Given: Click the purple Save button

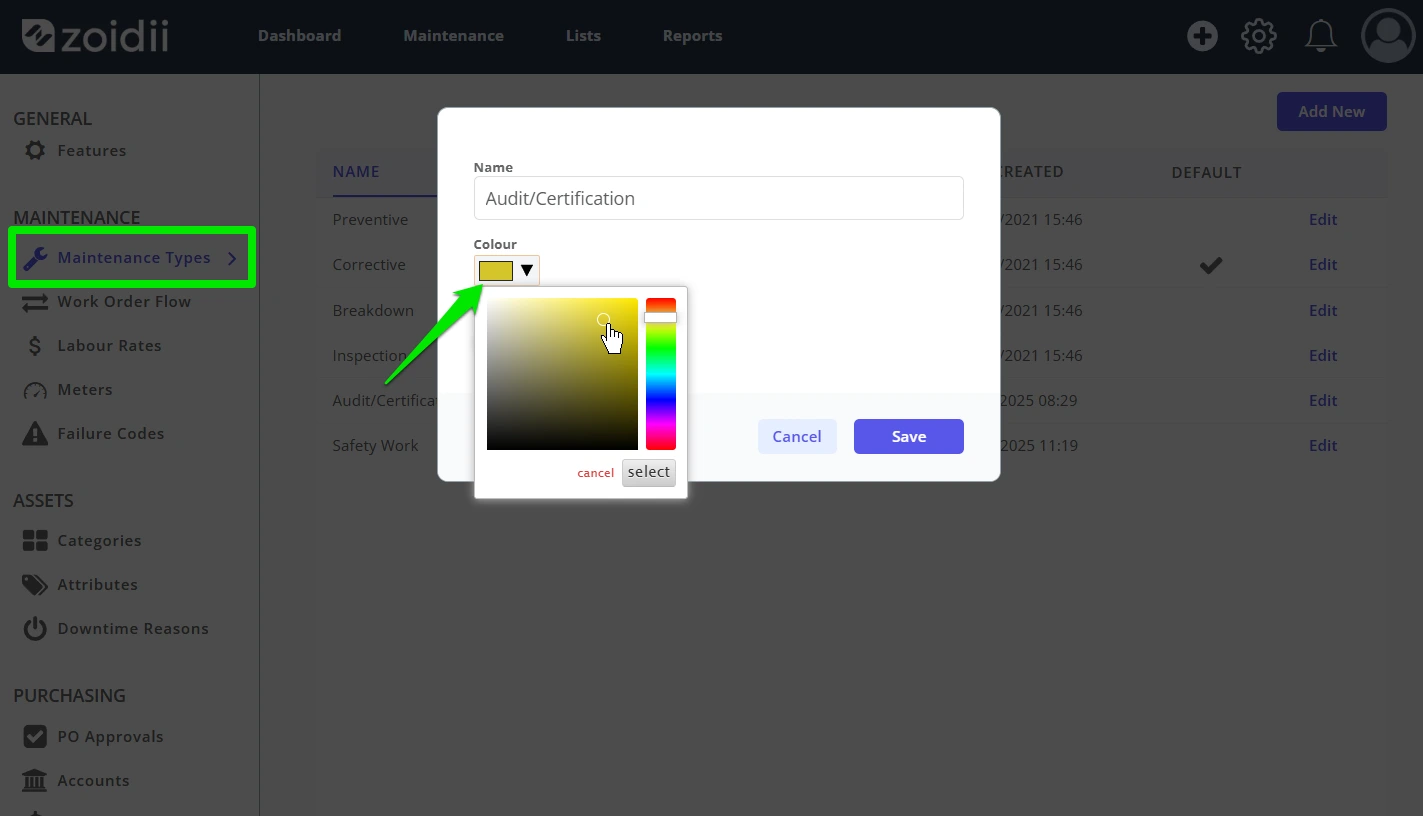Looking at the screenshot, I should (909, 437).
